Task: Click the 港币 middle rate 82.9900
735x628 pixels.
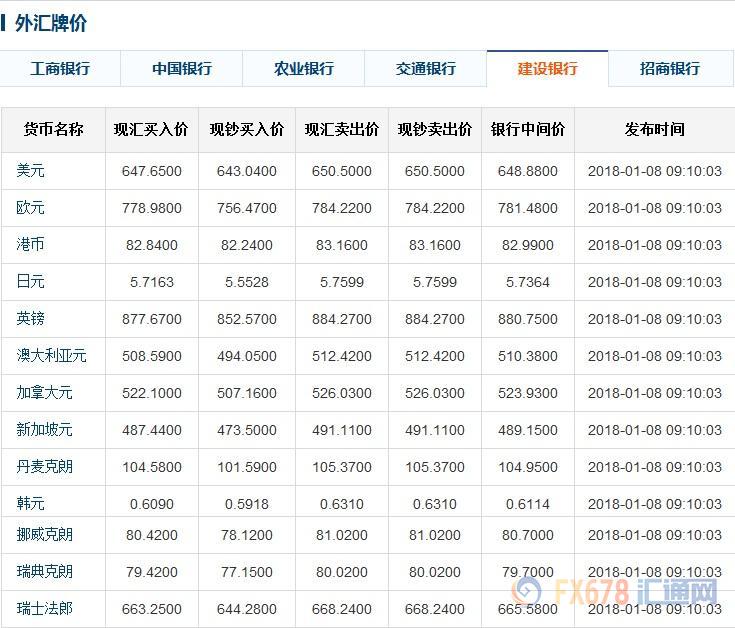Action: click(528, 245)
